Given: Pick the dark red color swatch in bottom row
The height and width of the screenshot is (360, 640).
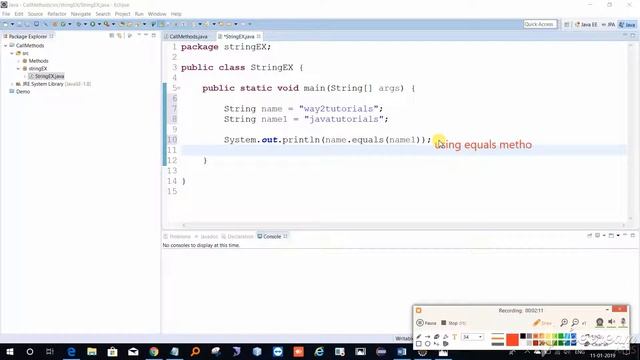Looking at the screenshot, I should (536, 343).
